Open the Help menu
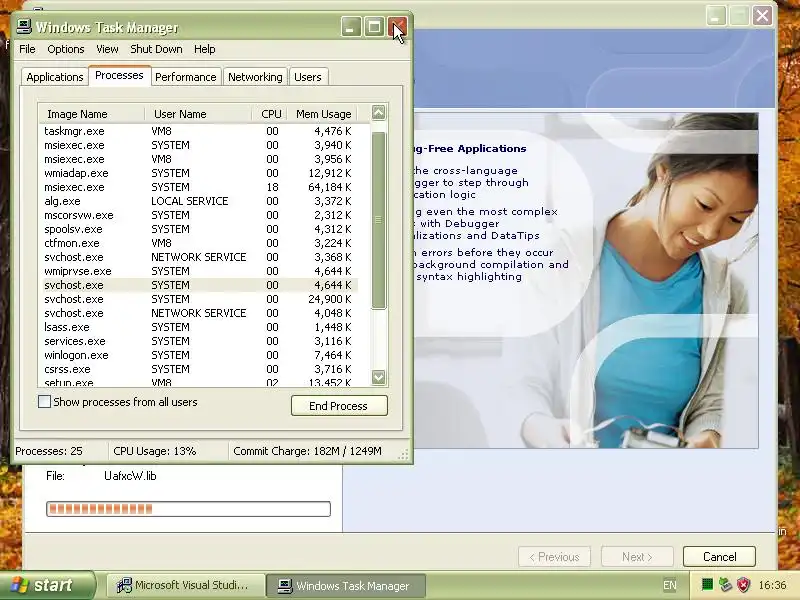Viewport: 800px width, 600px height. 205,49
